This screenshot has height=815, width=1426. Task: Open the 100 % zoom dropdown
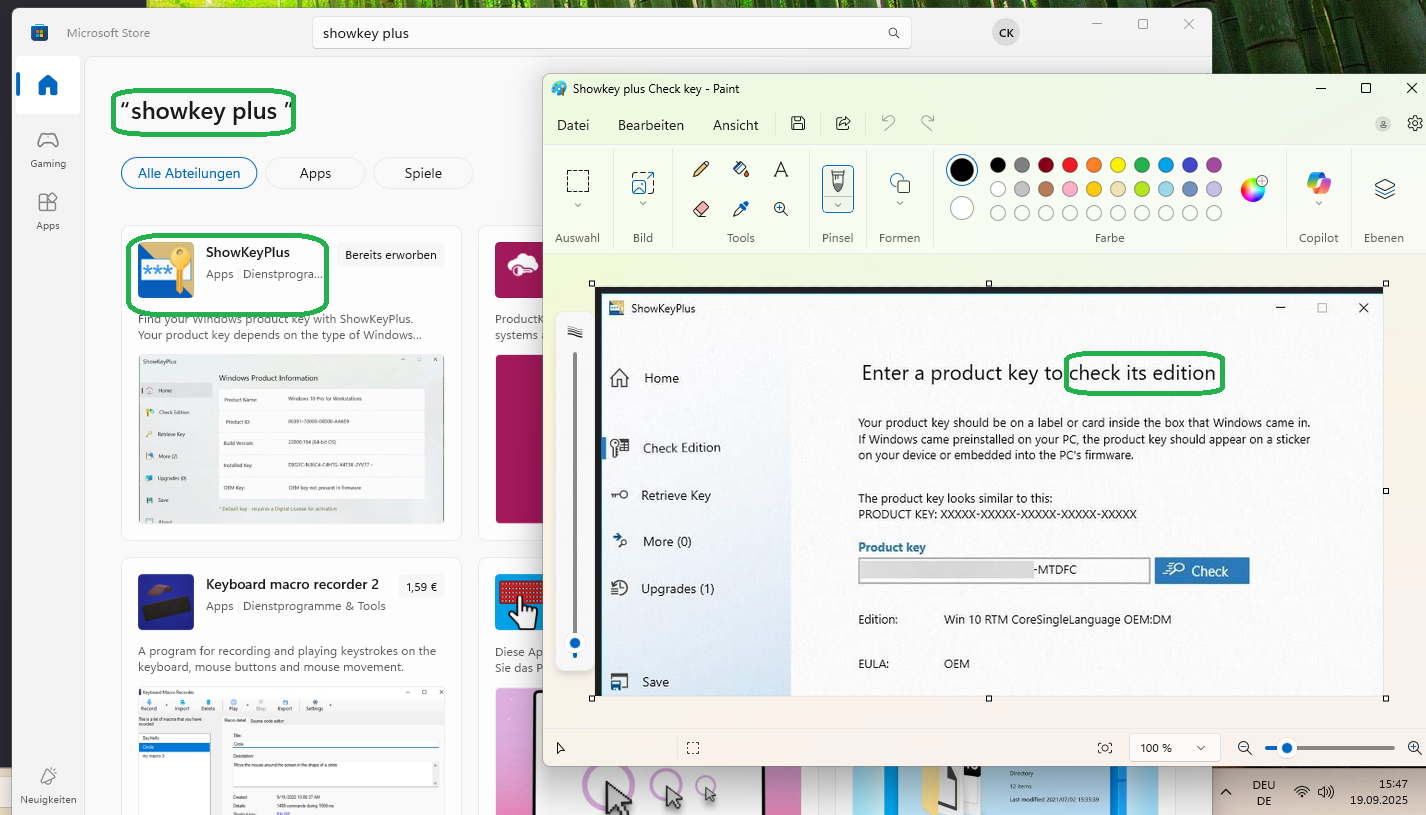point(1175,748)
